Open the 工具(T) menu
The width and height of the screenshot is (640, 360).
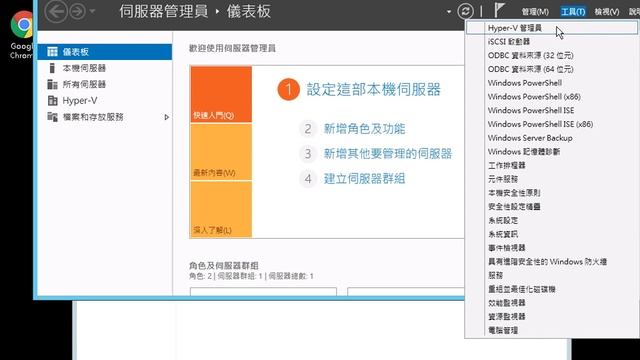click(x=573, y=12)
